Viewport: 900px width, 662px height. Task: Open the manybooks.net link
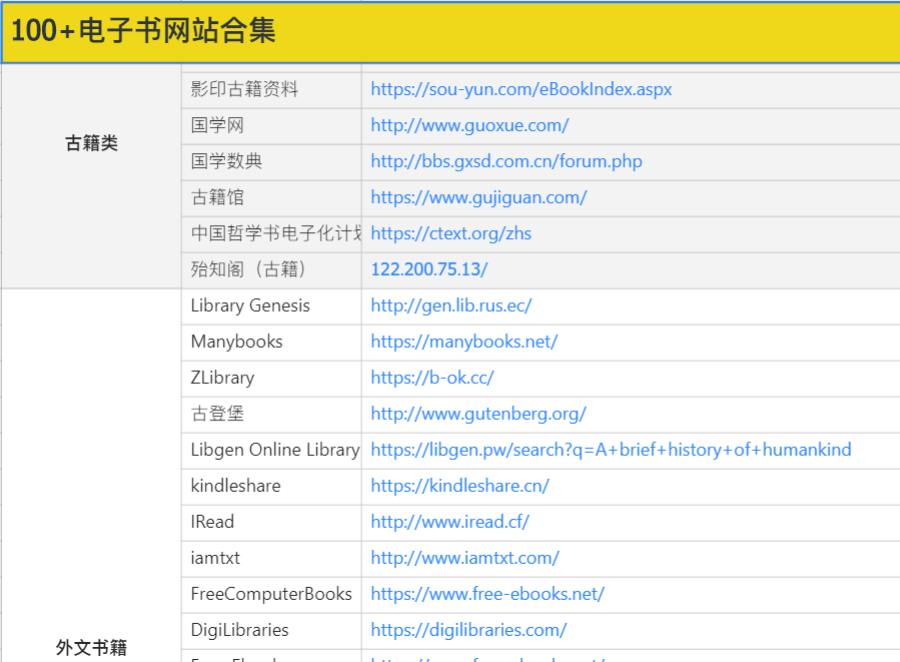(464, 342)
